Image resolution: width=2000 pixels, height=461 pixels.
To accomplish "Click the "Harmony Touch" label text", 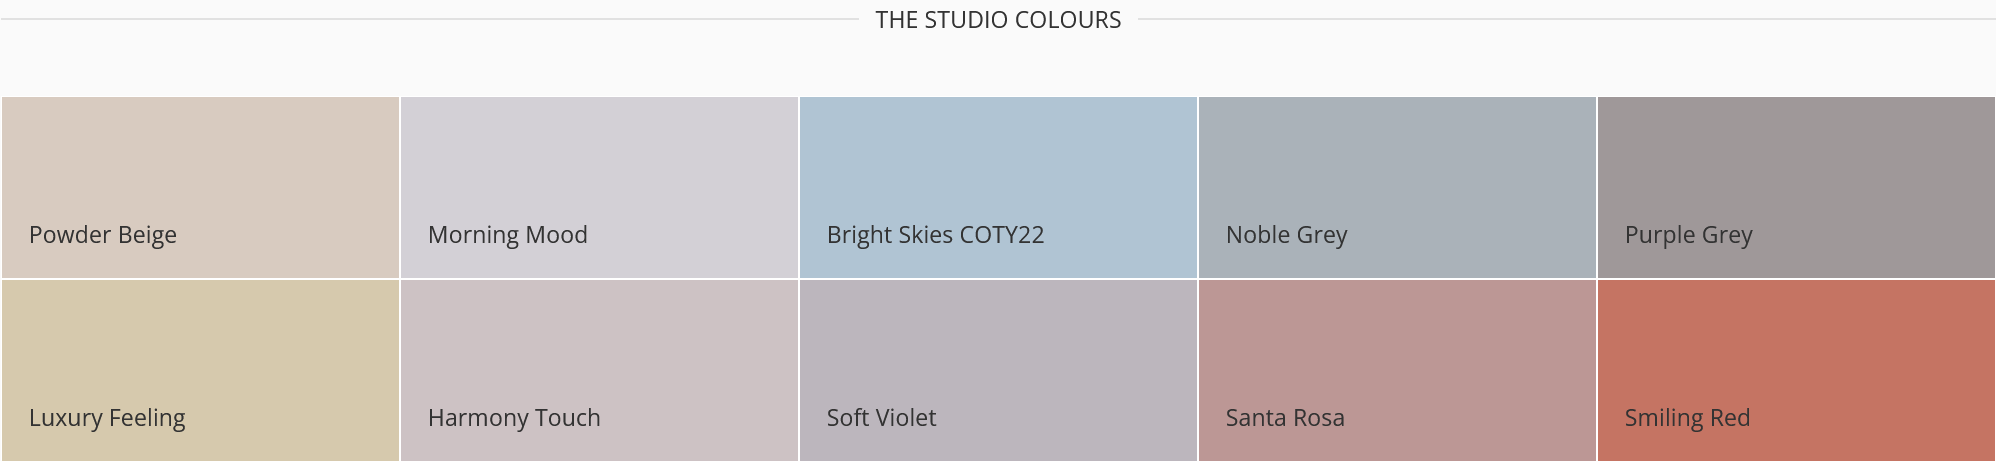I will 514,418.
